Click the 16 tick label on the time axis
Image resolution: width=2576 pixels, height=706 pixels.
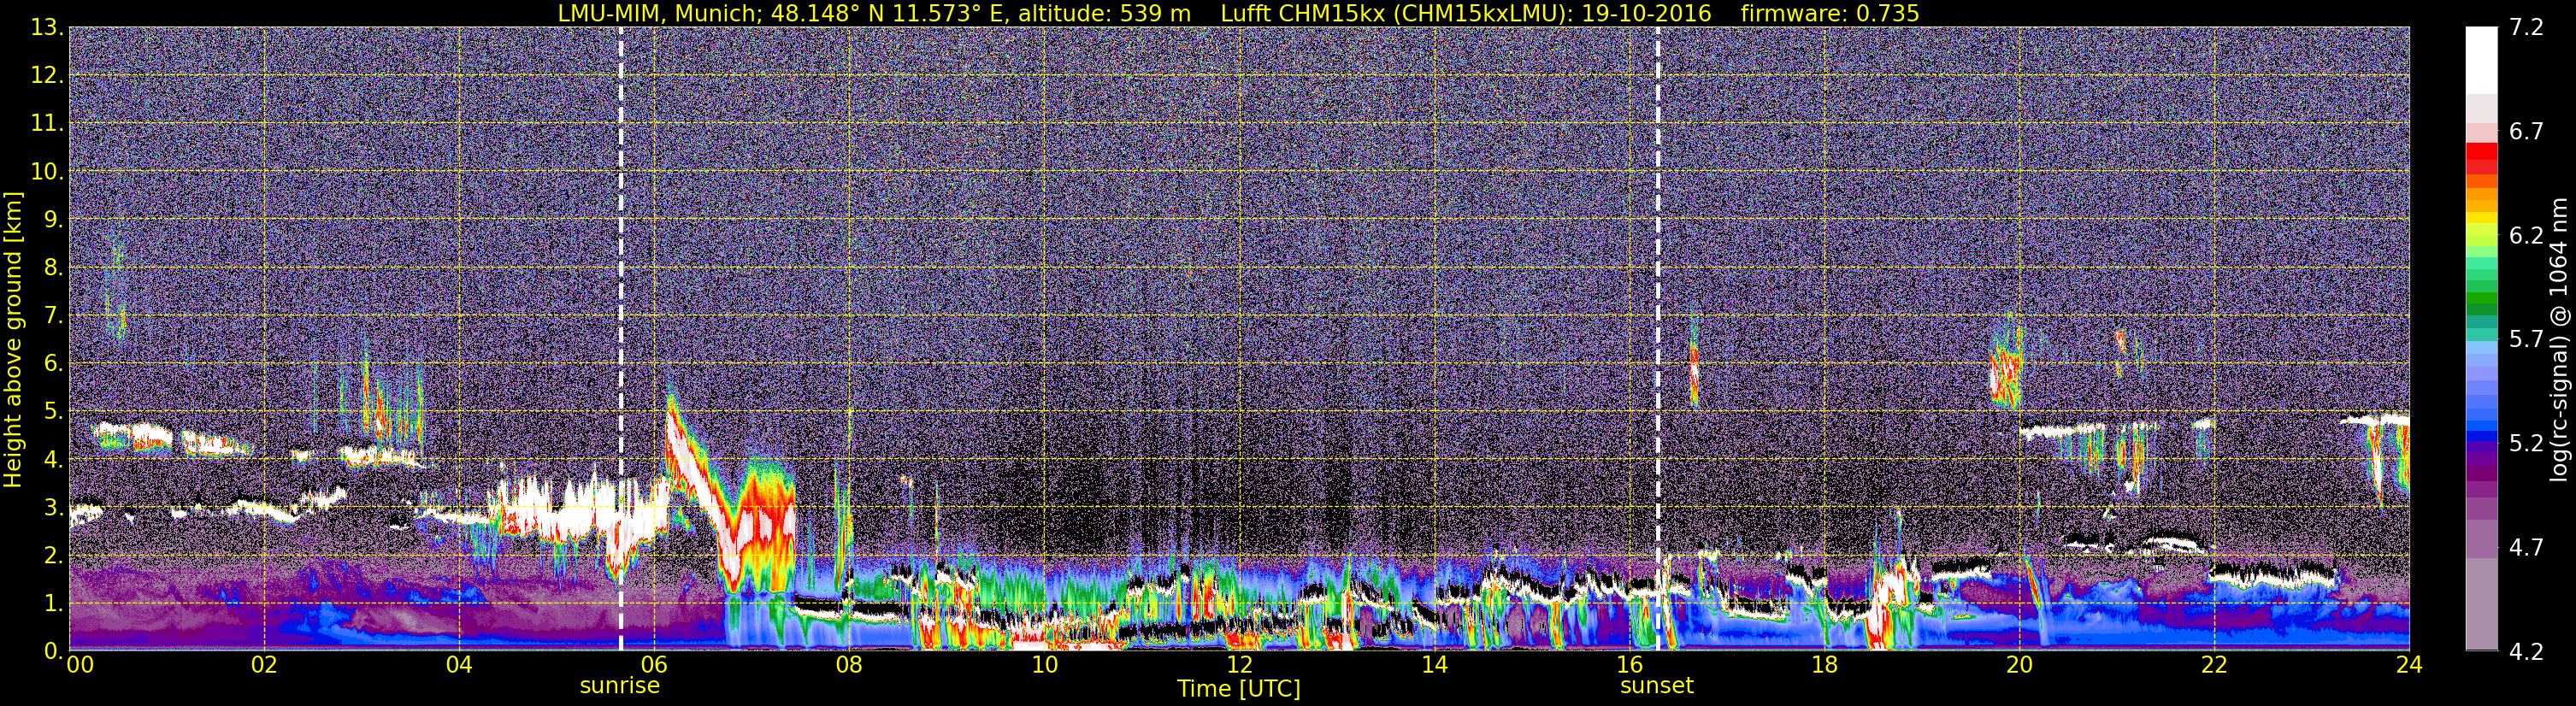point(1629,665)
